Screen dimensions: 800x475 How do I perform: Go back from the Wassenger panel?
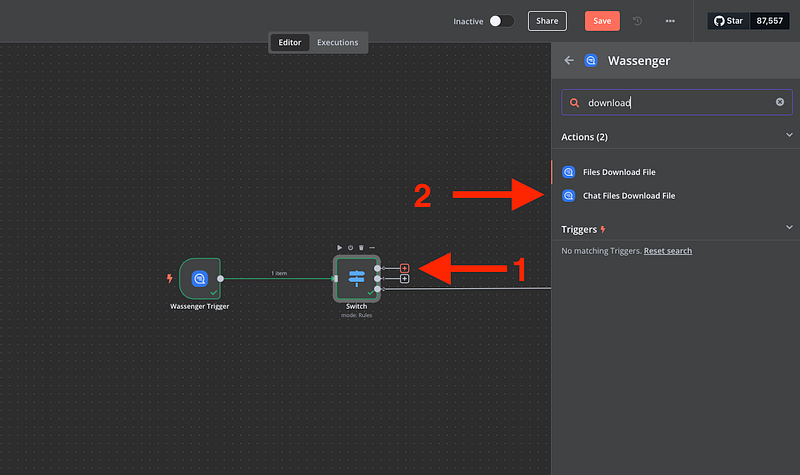[569, 61]
